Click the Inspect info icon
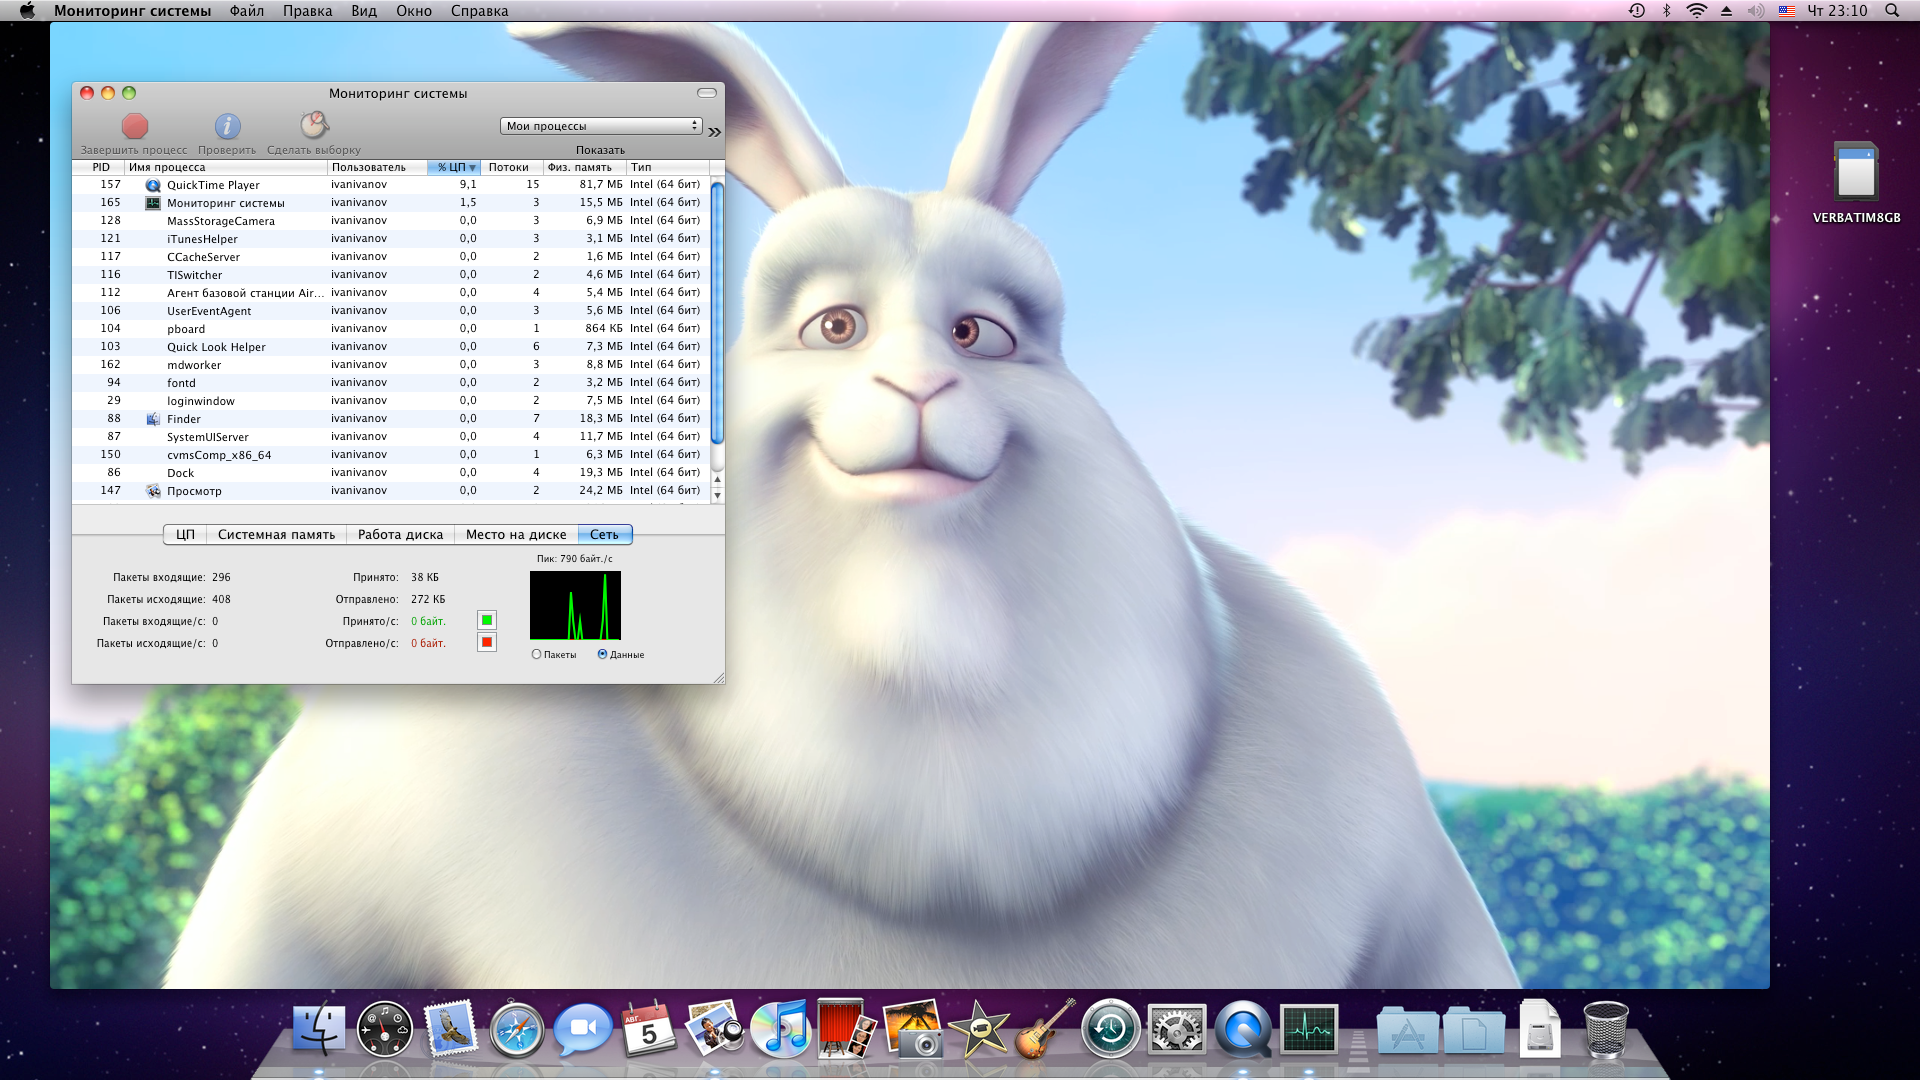Viewport: 1920px width, 1080px height. click(227, 127)
